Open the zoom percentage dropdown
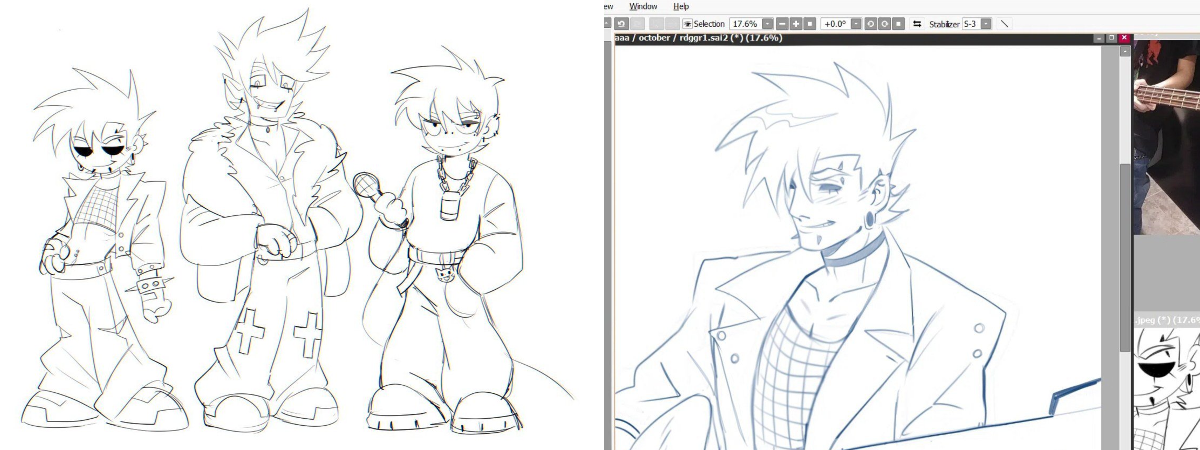 (x=767, y=23)
